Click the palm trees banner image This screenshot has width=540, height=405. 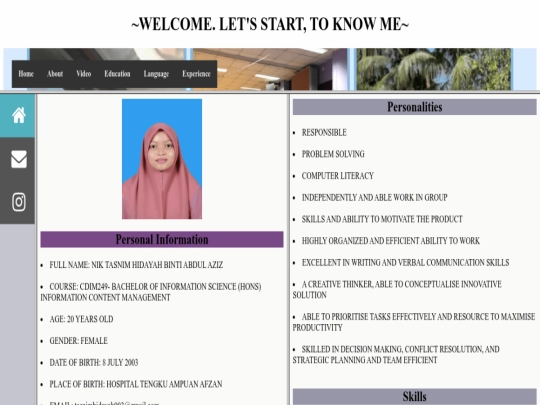point(434,69)
